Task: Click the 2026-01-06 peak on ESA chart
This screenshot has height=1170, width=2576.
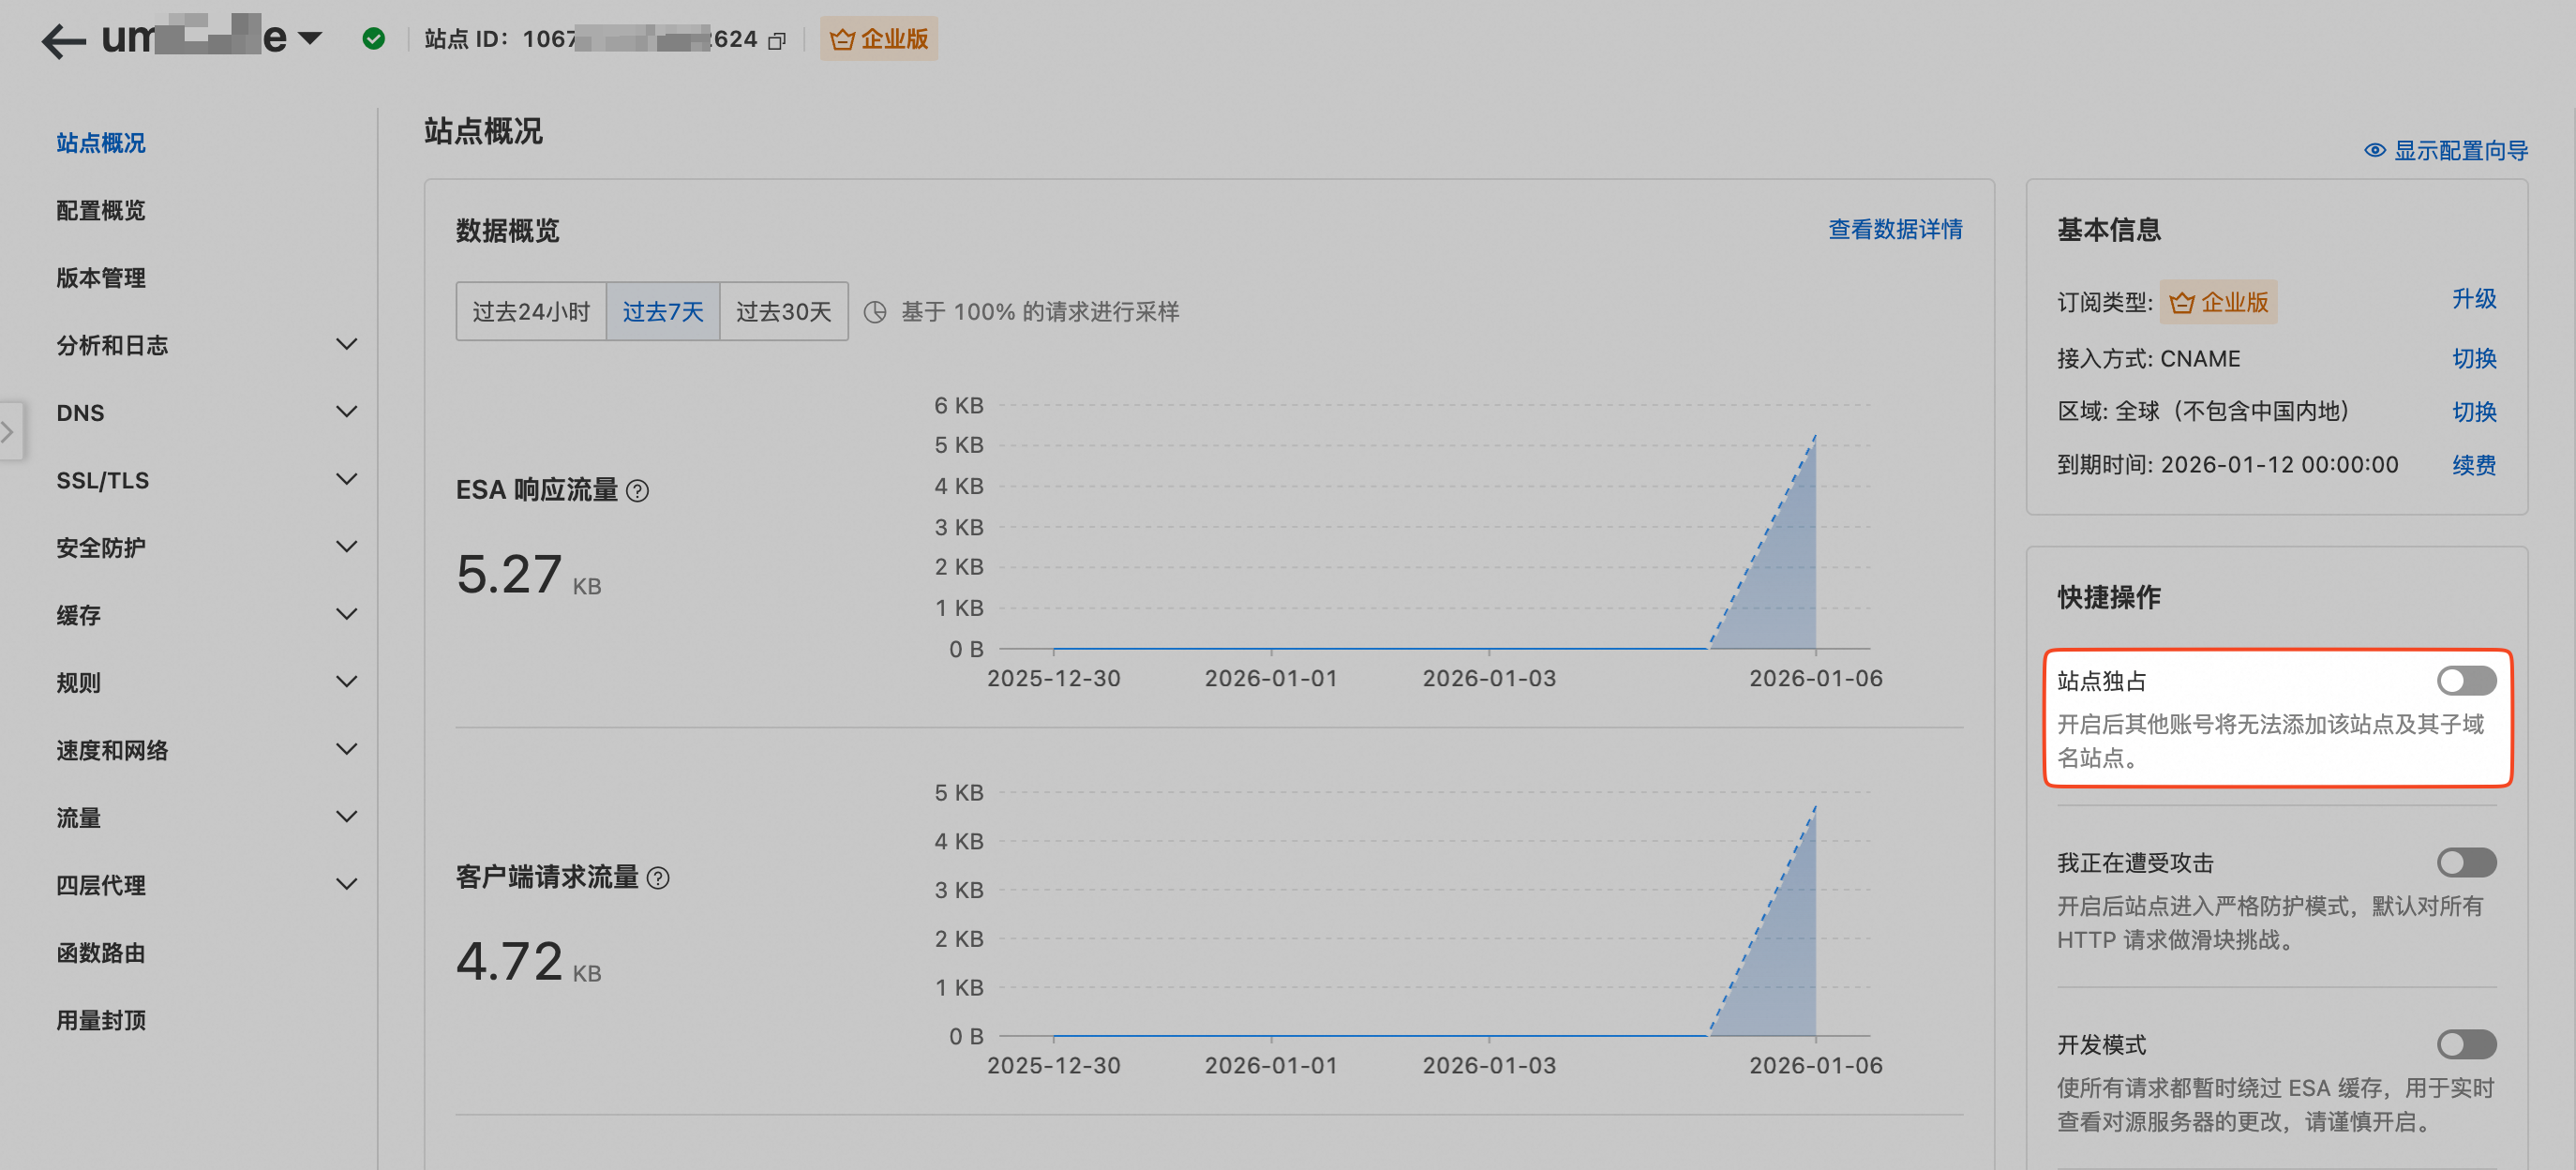Action: point(1814,438)
